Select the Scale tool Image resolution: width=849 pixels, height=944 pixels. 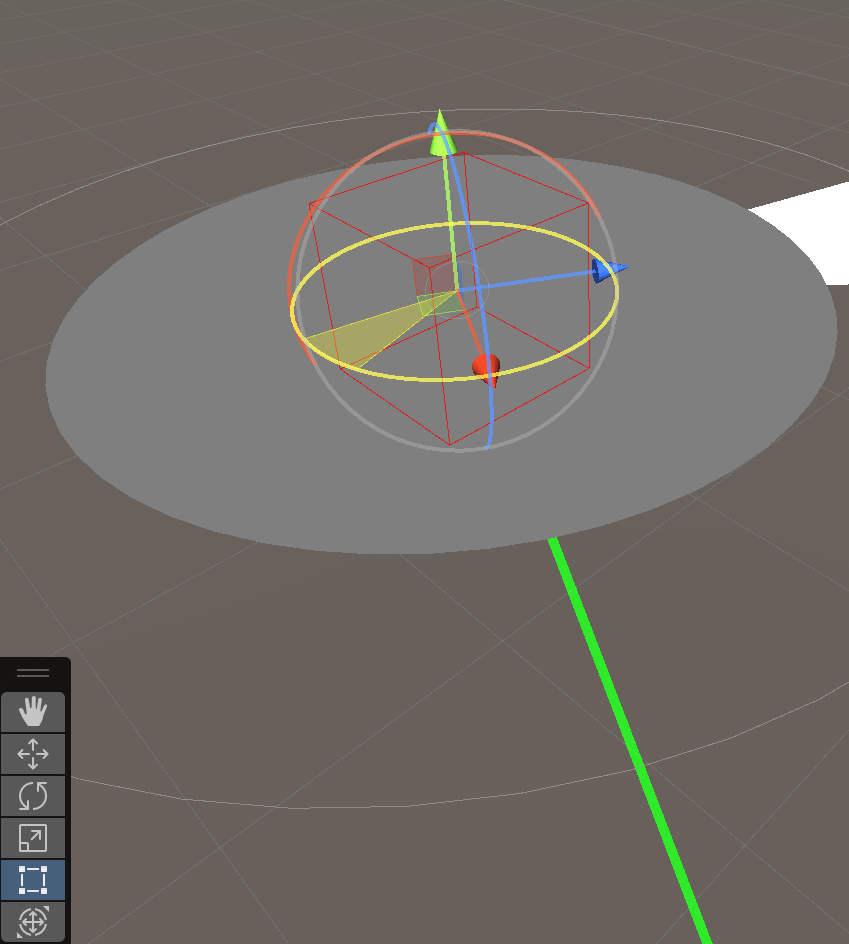click(33, 838)
